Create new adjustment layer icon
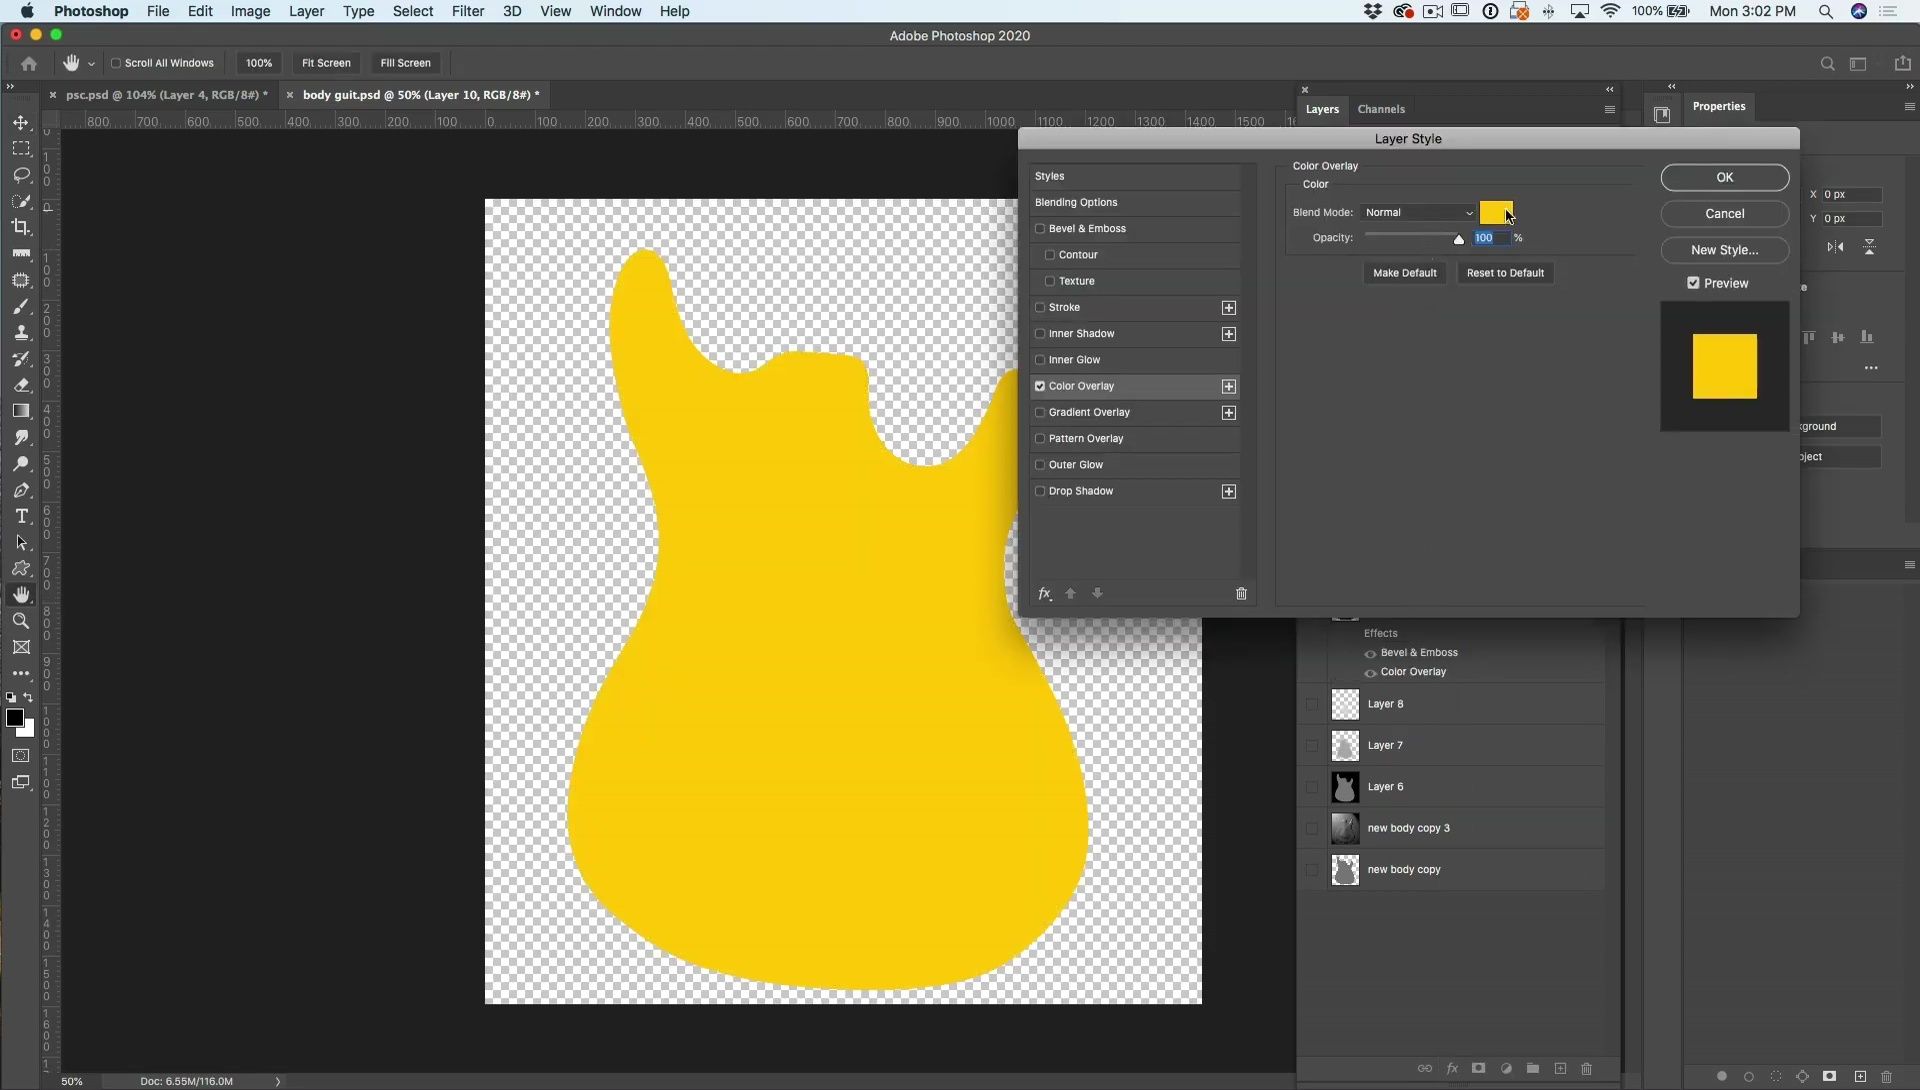 (x=1506, y=1069)
